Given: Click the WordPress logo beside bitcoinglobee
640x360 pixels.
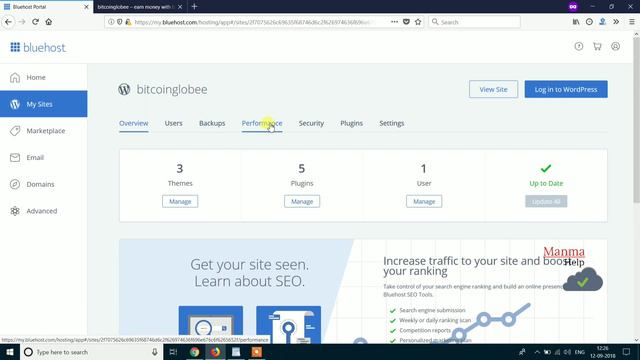Looking at the screenshot, I should (124, 89).
